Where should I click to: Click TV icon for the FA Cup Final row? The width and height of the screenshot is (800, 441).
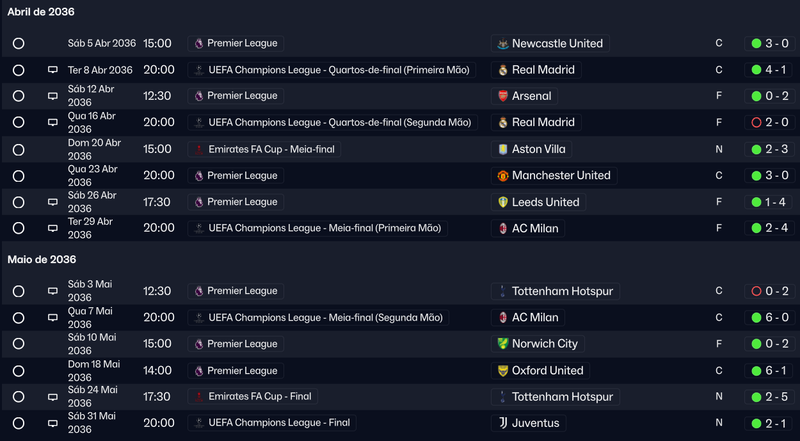53,397
